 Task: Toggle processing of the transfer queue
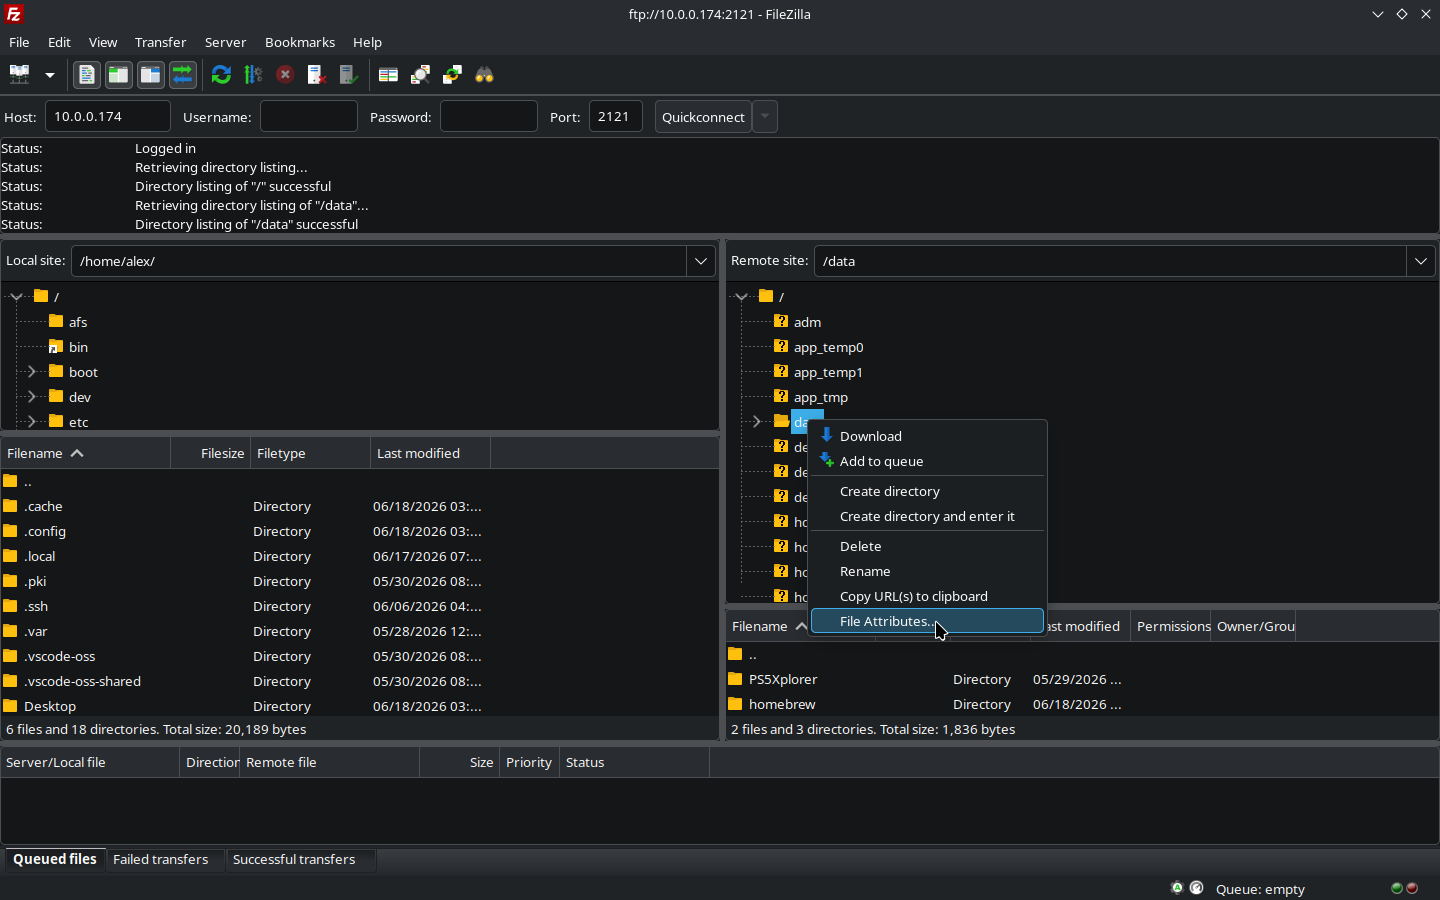[253, 75]
